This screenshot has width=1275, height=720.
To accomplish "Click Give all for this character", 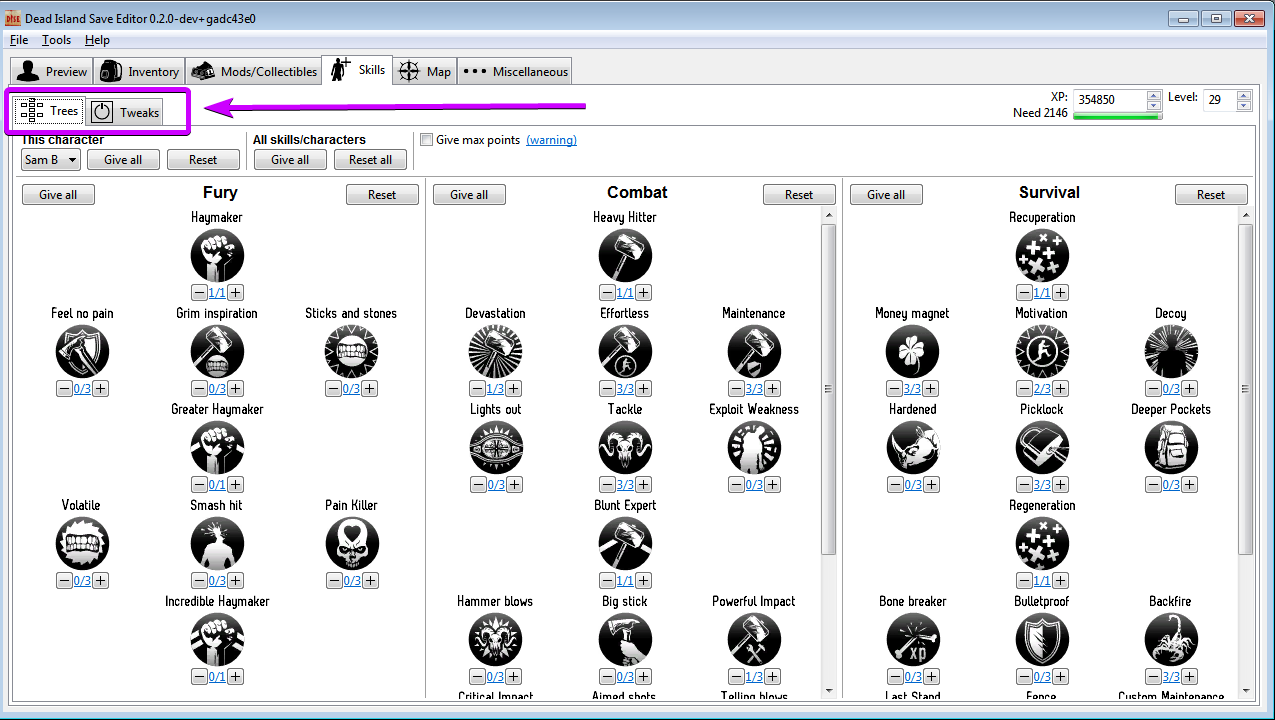I will [123, 160].
